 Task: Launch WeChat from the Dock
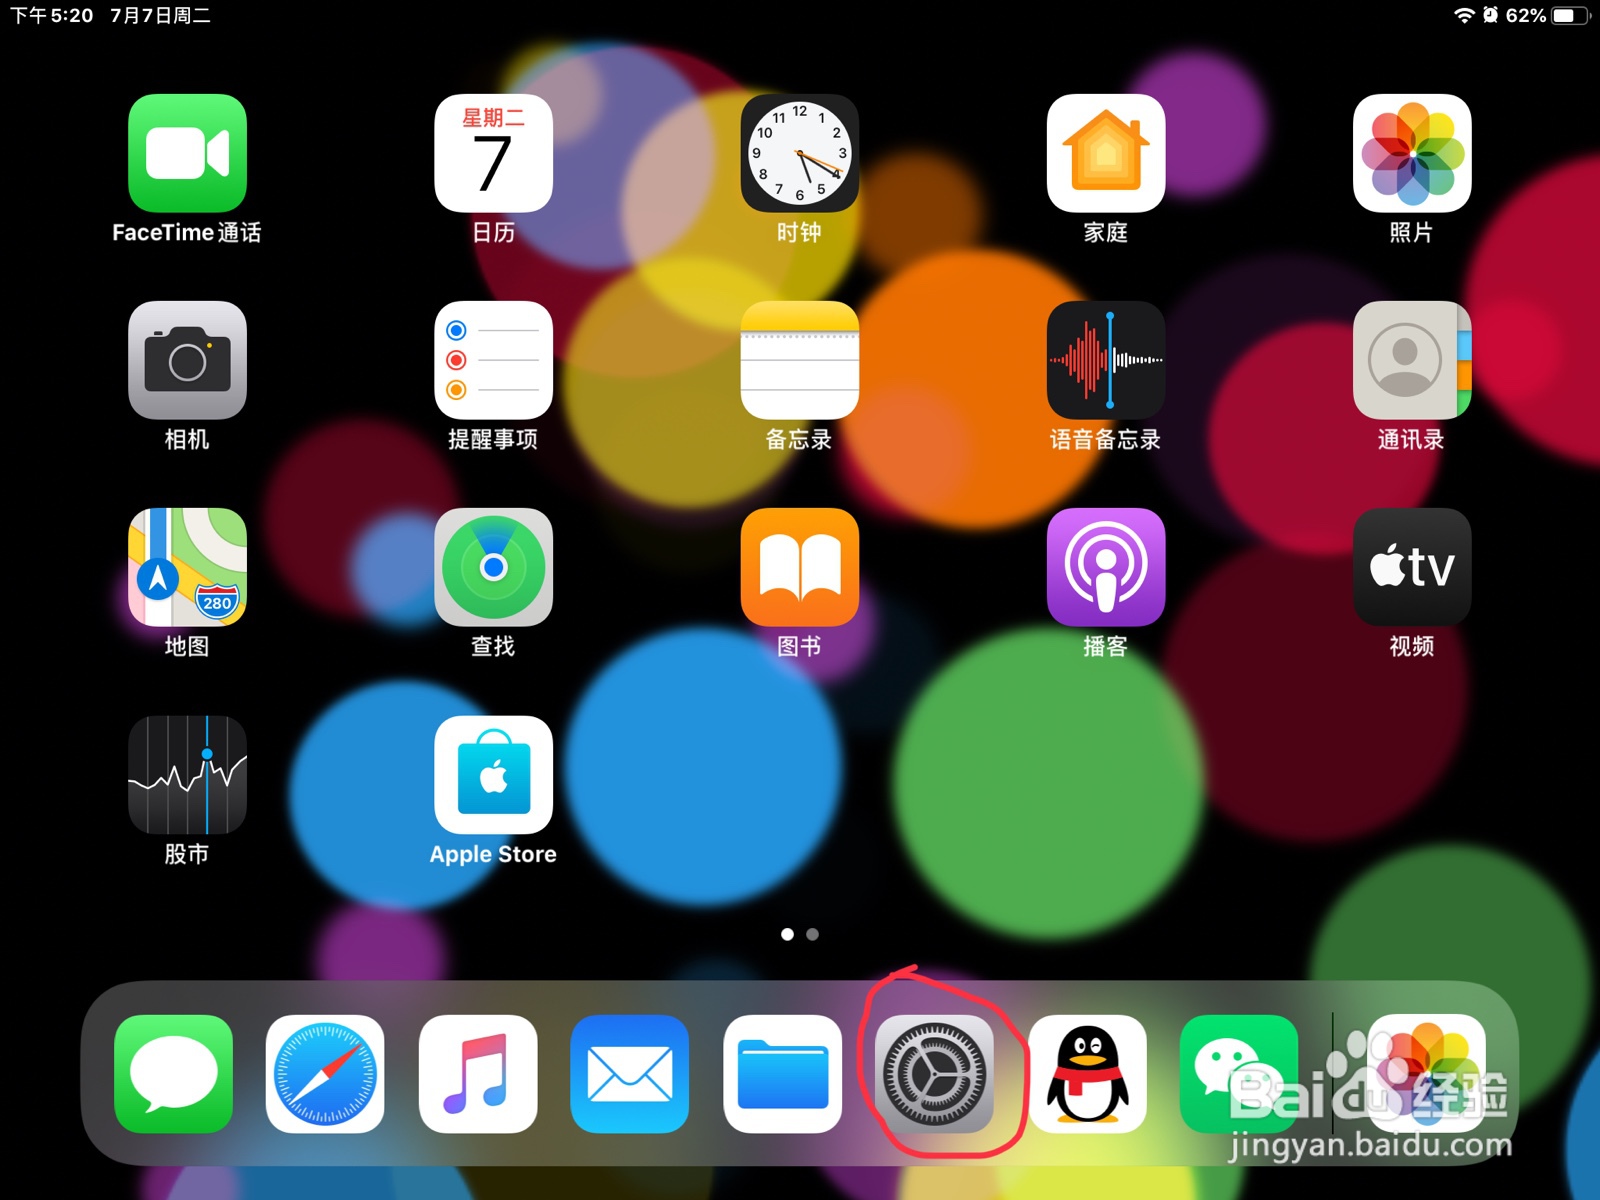(1240, 1074)
